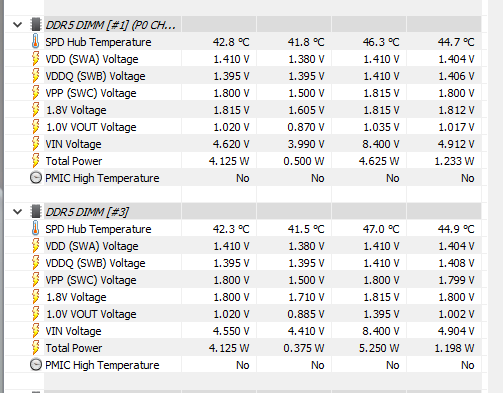
Task: Select DIMM #3 PMIC High Temperature row label
Action: (102, 365)
